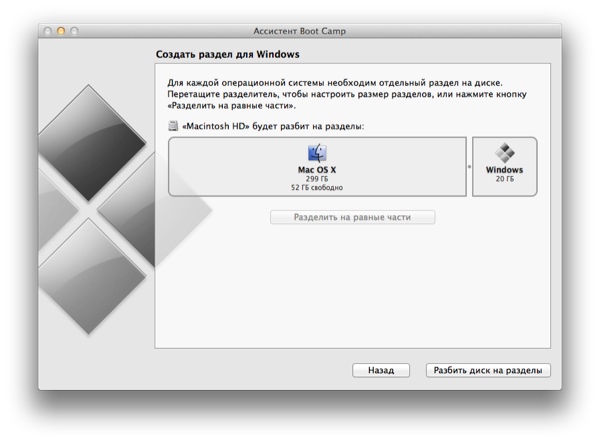
Task: Click the "Разделить на равные части" button
Action: [352, 217]
